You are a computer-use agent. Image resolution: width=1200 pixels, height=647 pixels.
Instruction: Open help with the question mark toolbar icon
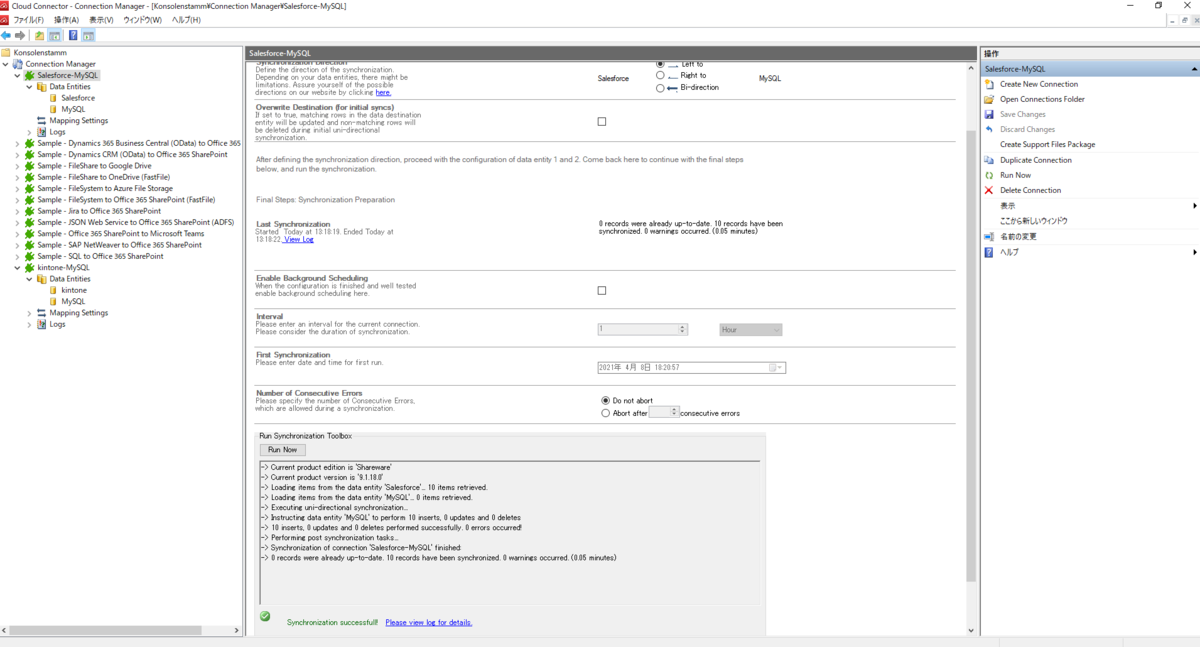point(73,36)
